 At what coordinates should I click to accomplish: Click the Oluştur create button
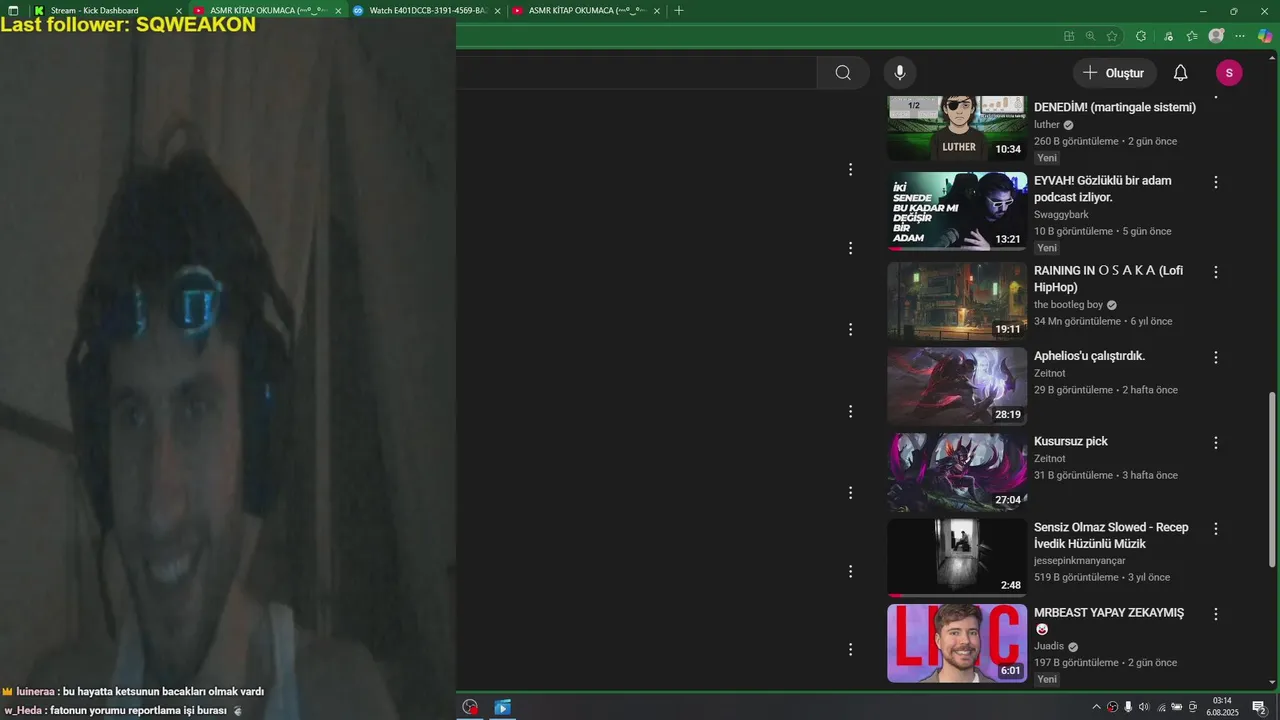click(x=1115, y=73)
